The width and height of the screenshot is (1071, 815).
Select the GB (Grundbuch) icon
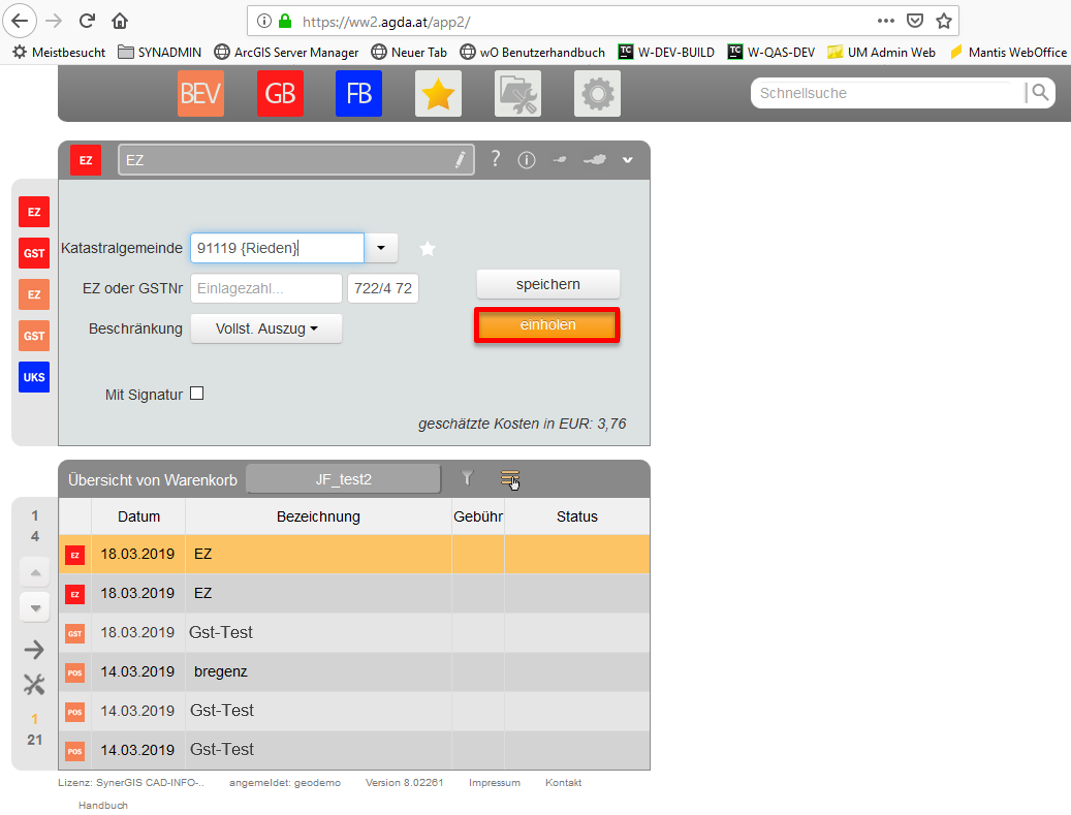coord(280,93)
